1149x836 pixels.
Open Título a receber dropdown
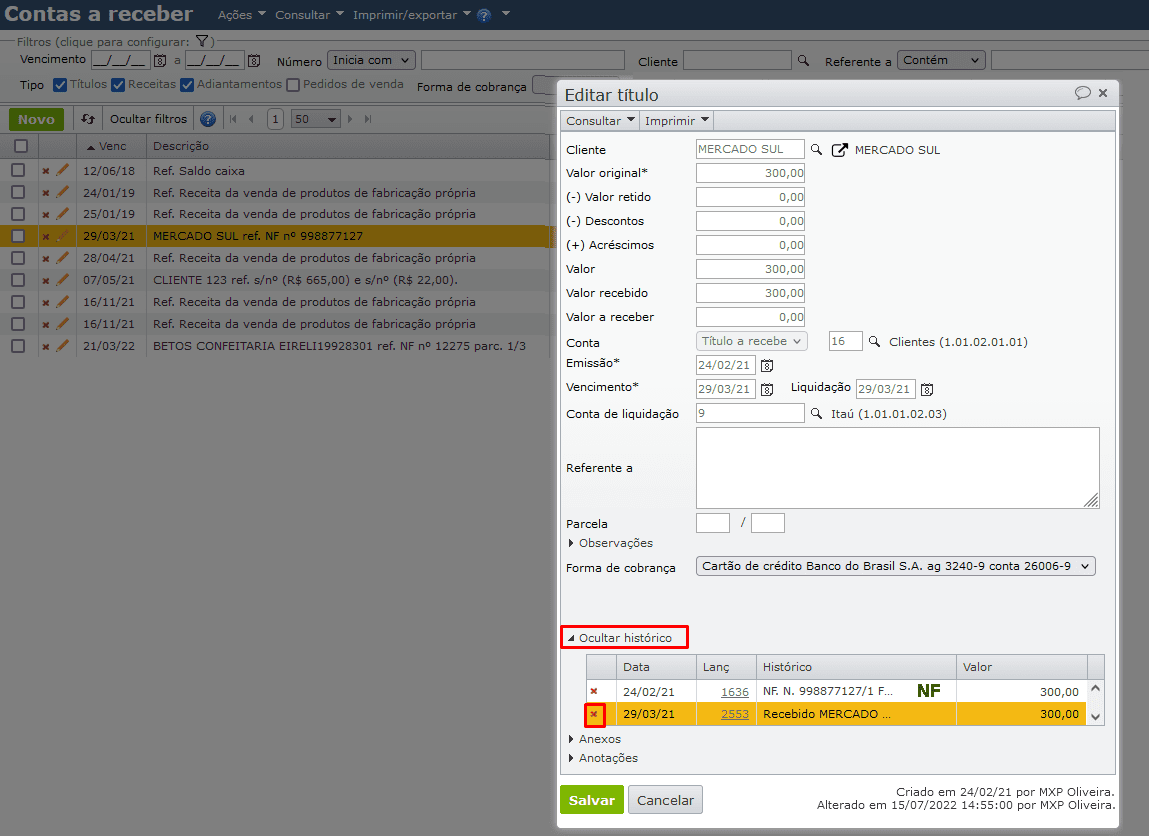coord(751,341)
